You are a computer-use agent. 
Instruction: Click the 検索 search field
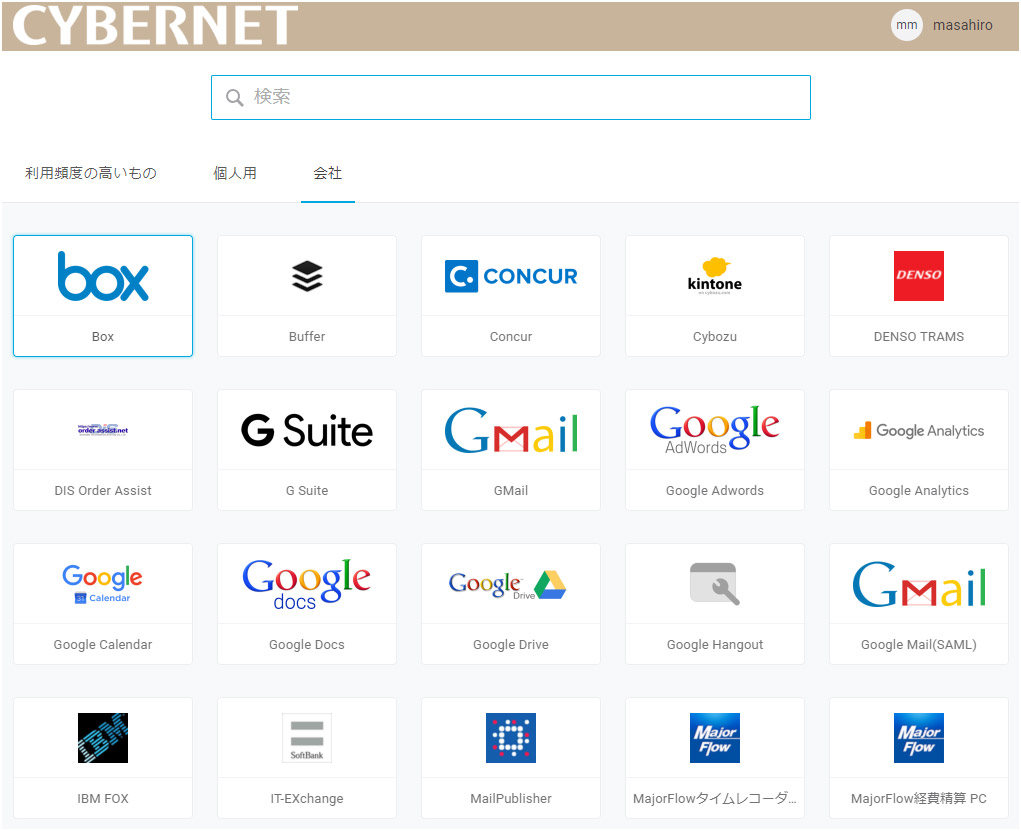click(x=511, y=97)
